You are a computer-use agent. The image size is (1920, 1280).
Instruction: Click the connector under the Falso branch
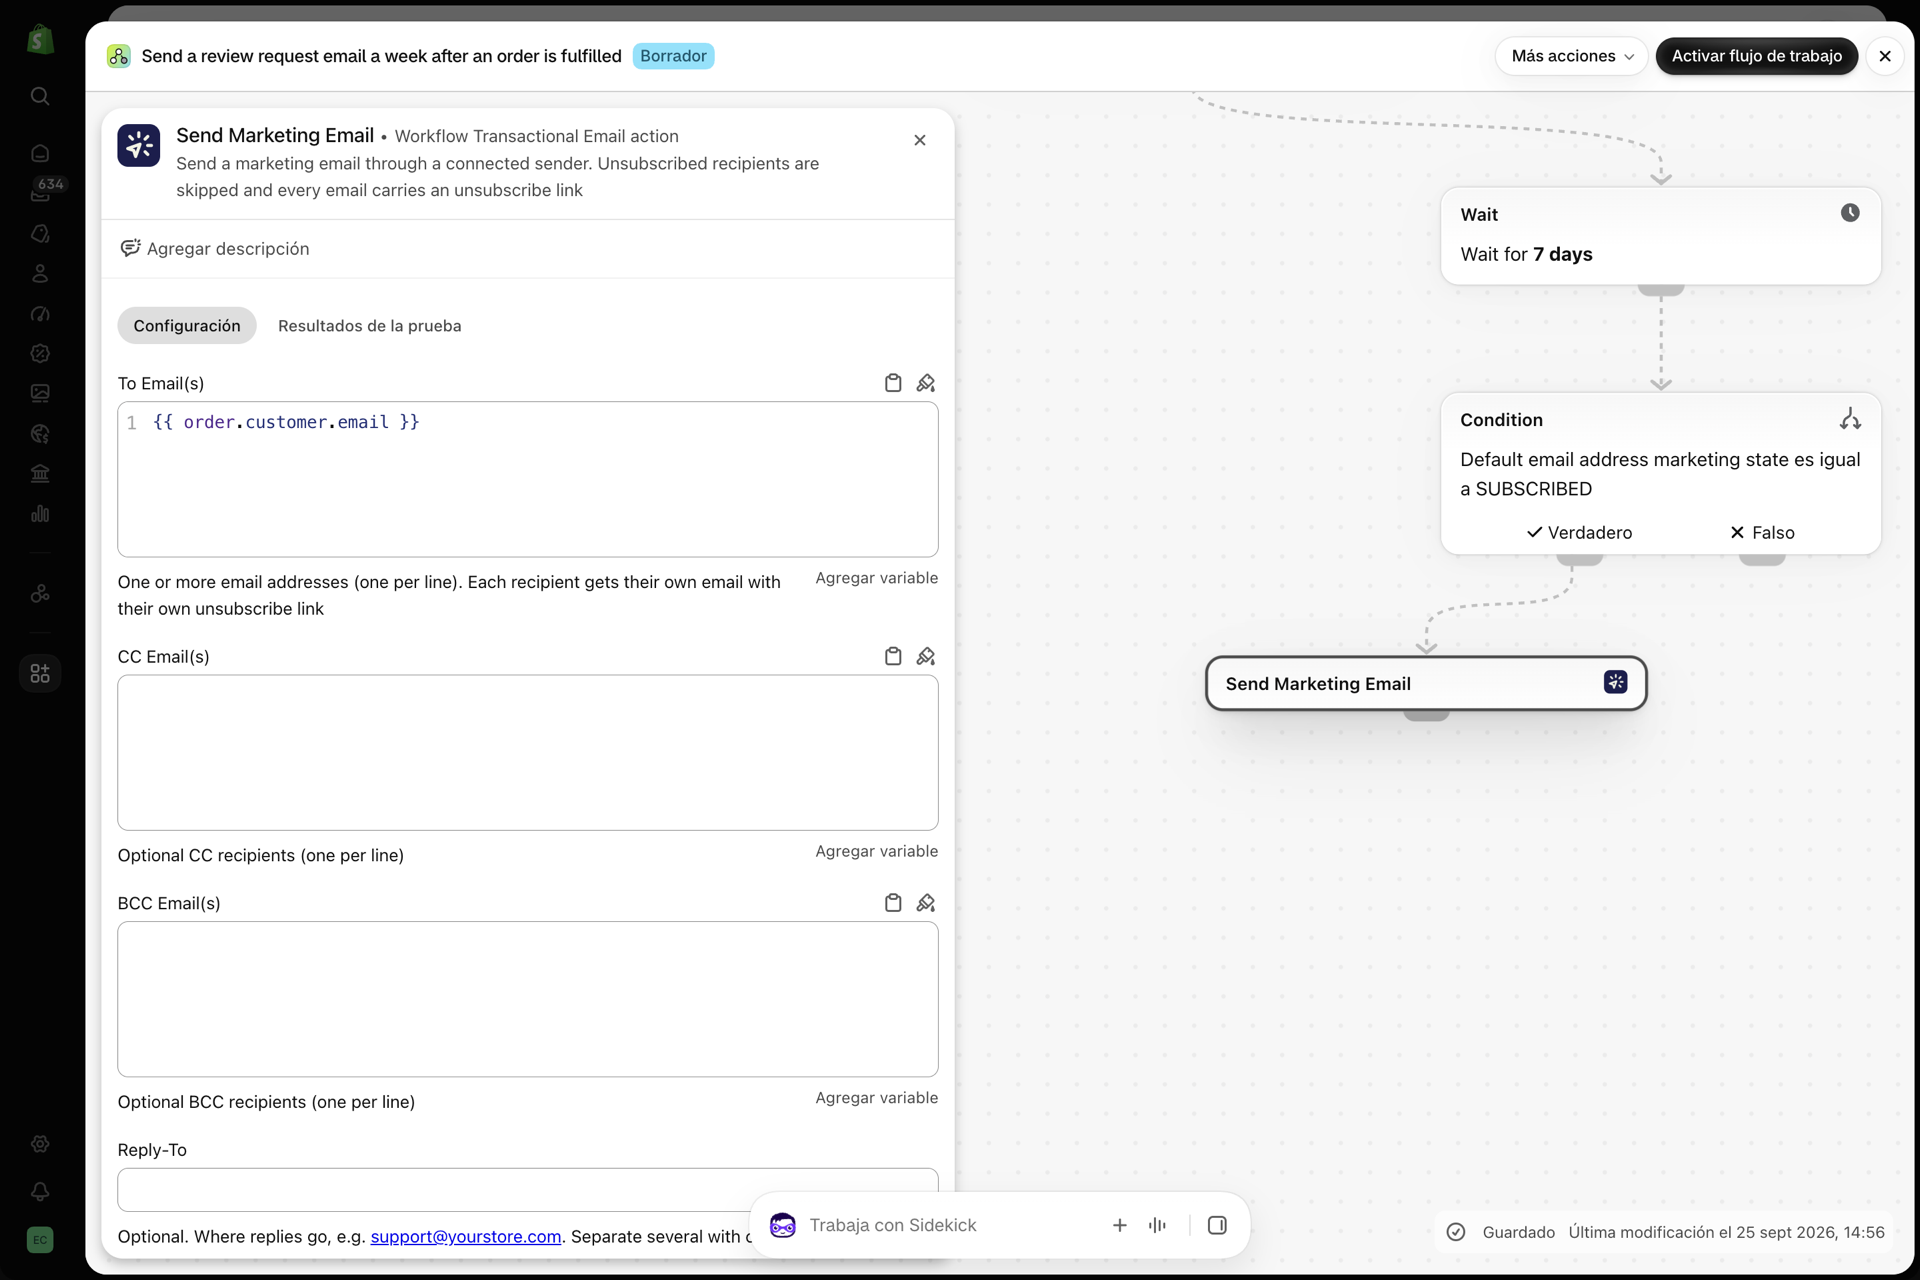1762,559
